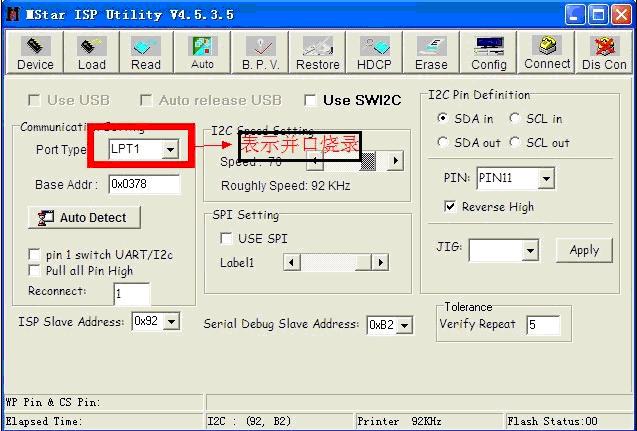Screen dimensions: 637x431
Task: Check the USE SPI option
Action: click(226, 238)
